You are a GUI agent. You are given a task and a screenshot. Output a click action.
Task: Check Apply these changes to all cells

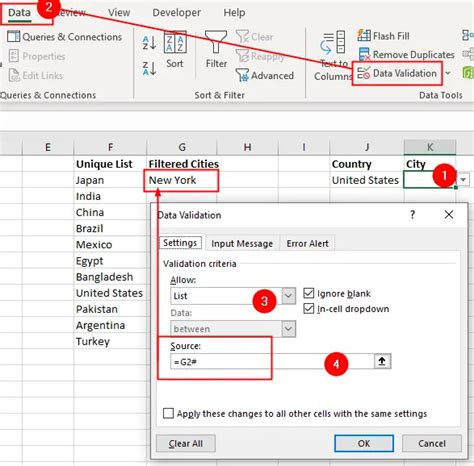click(168, 413)
